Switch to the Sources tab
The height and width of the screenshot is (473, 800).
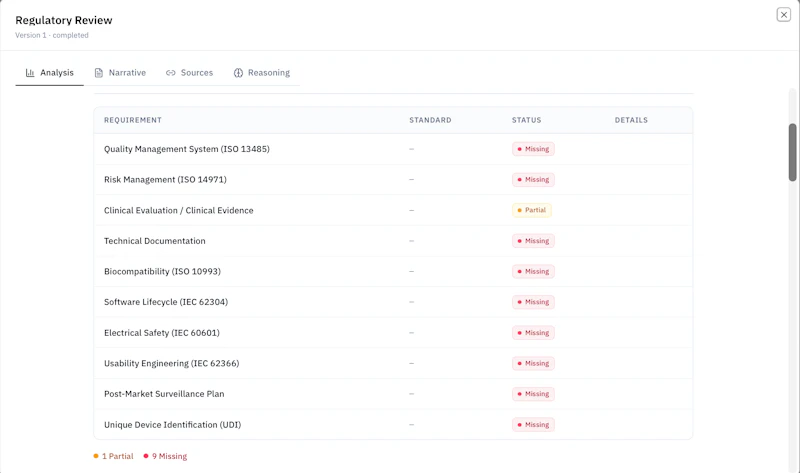pyautogui.click(x=189, y=72)
